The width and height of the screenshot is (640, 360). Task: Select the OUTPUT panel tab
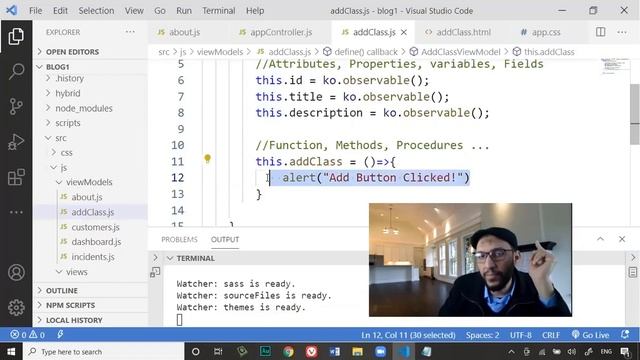pyautogui.click(x=225, y=240)
